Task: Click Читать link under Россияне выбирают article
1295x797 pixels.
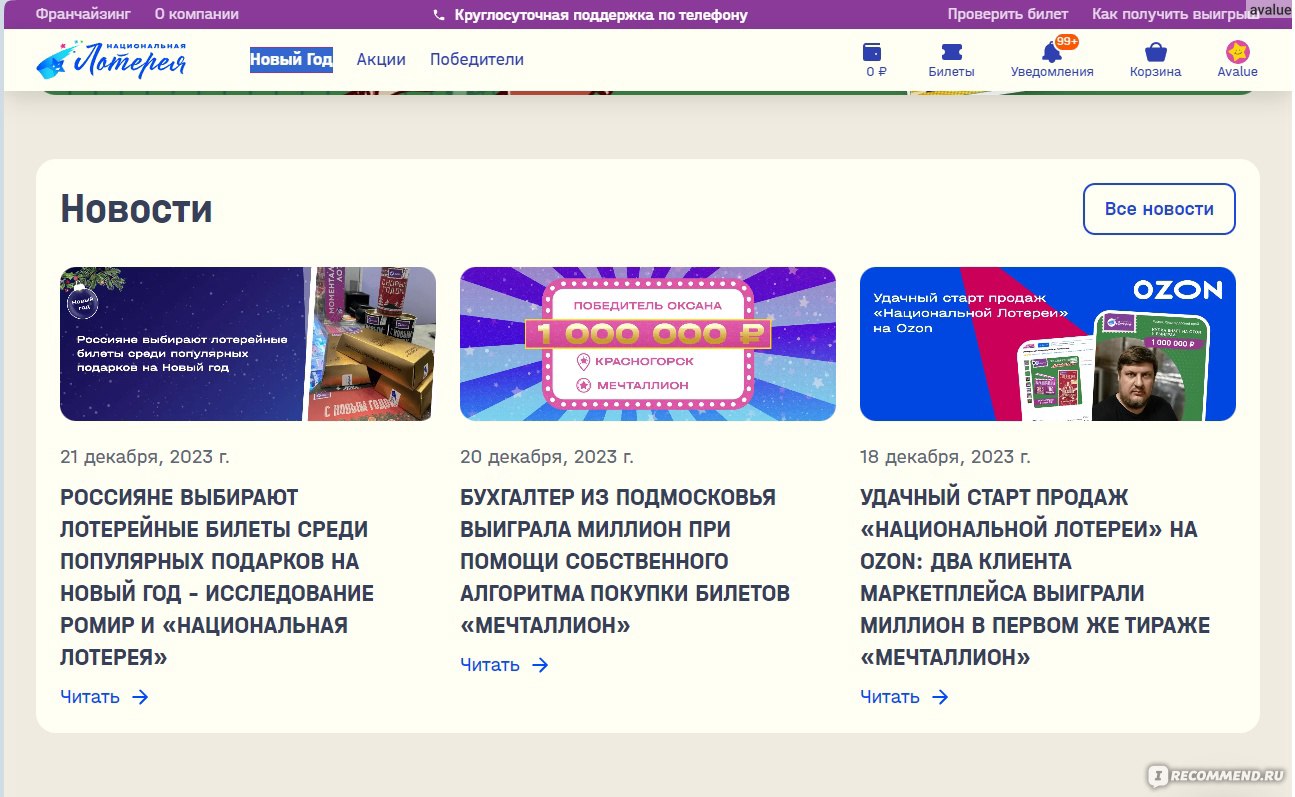Action: 90,697
